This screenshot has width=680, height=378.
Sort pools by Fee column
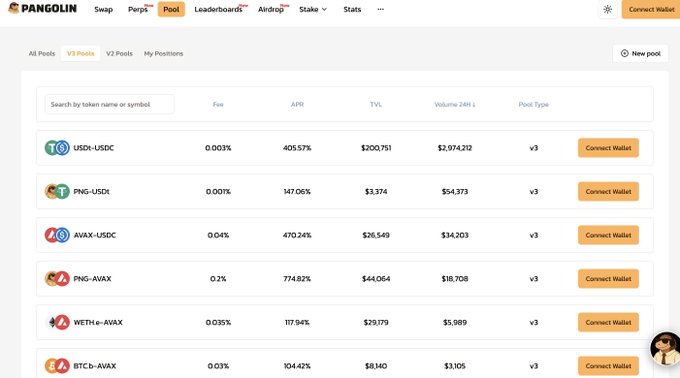coord(218,104)
